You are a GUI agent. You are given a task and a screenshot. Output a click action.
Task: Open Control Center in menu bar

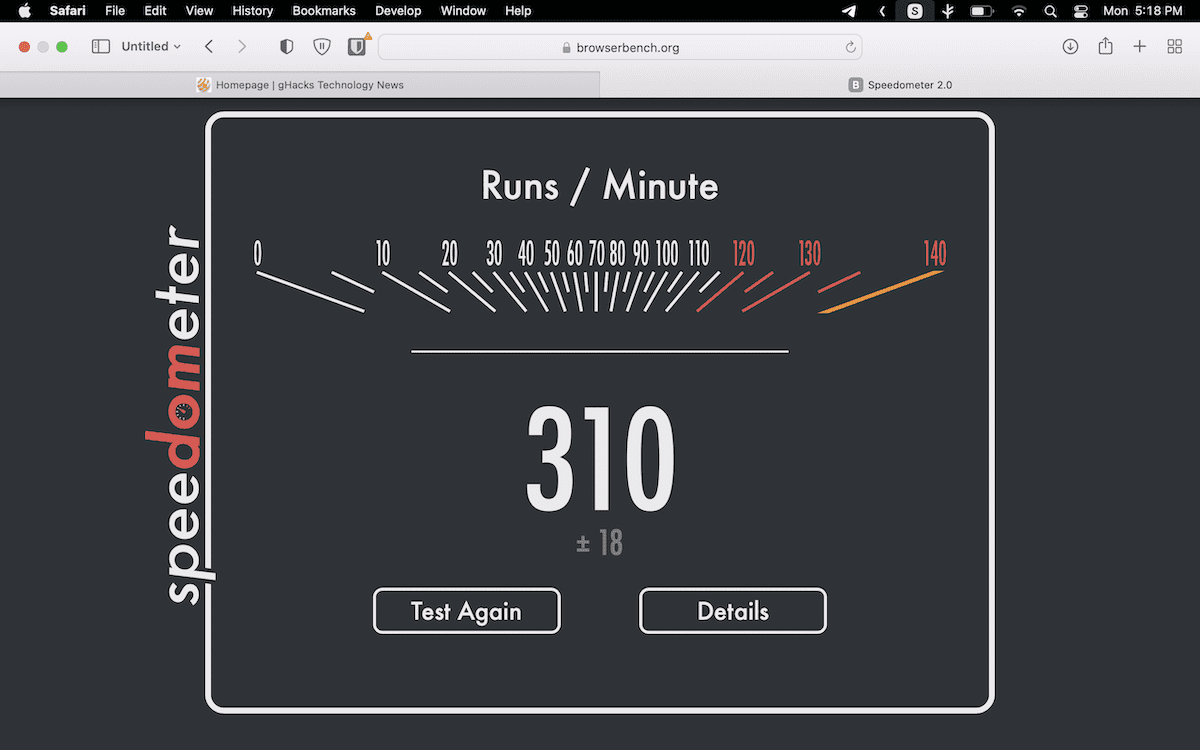tap(1080, 11)
